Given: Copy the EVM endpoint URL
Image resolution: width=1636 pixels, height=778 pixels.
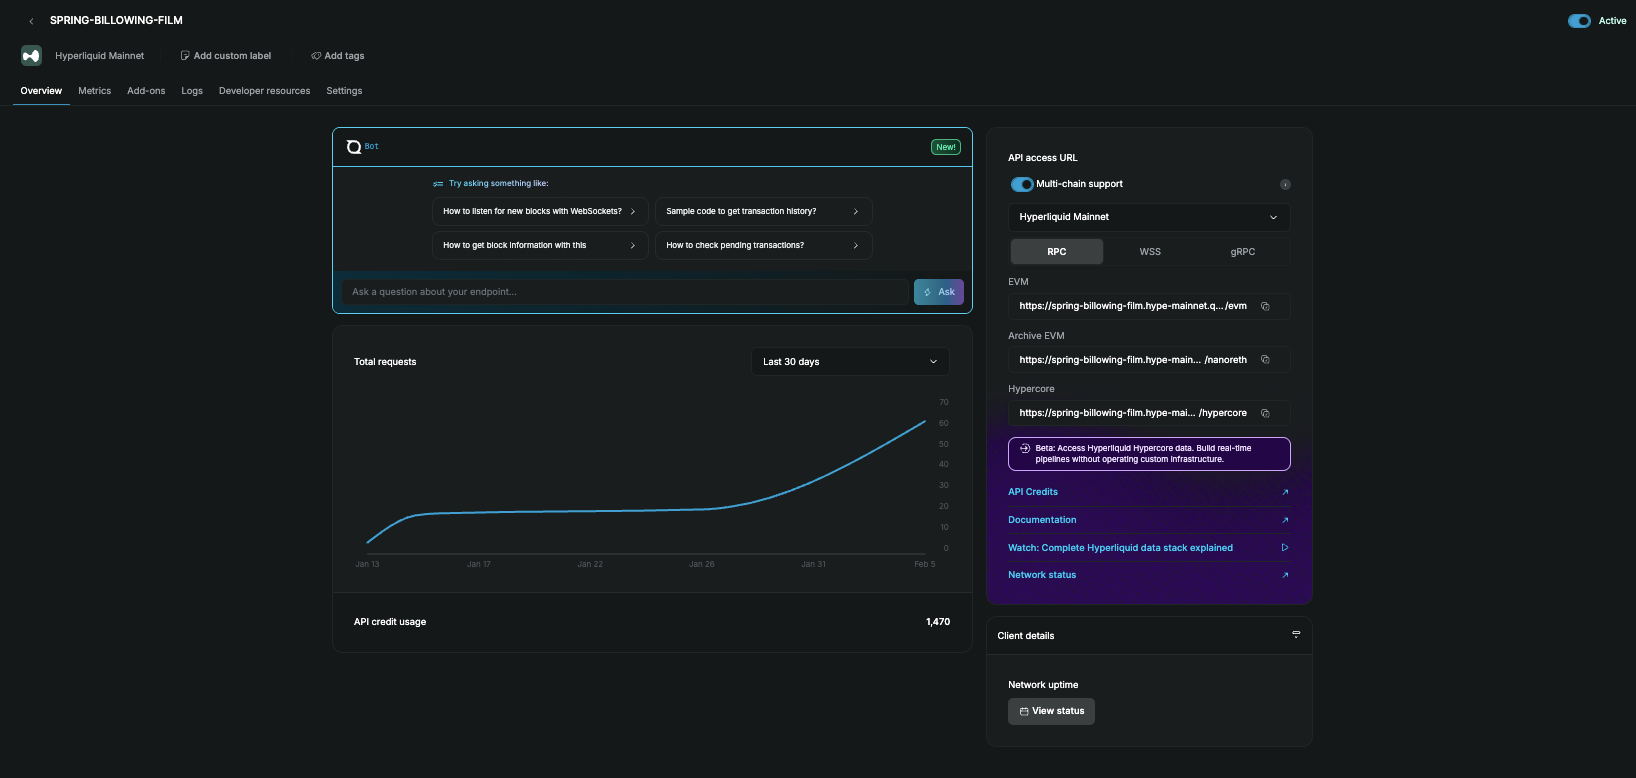Looking at the screenshot, I should pos(1265,306).
